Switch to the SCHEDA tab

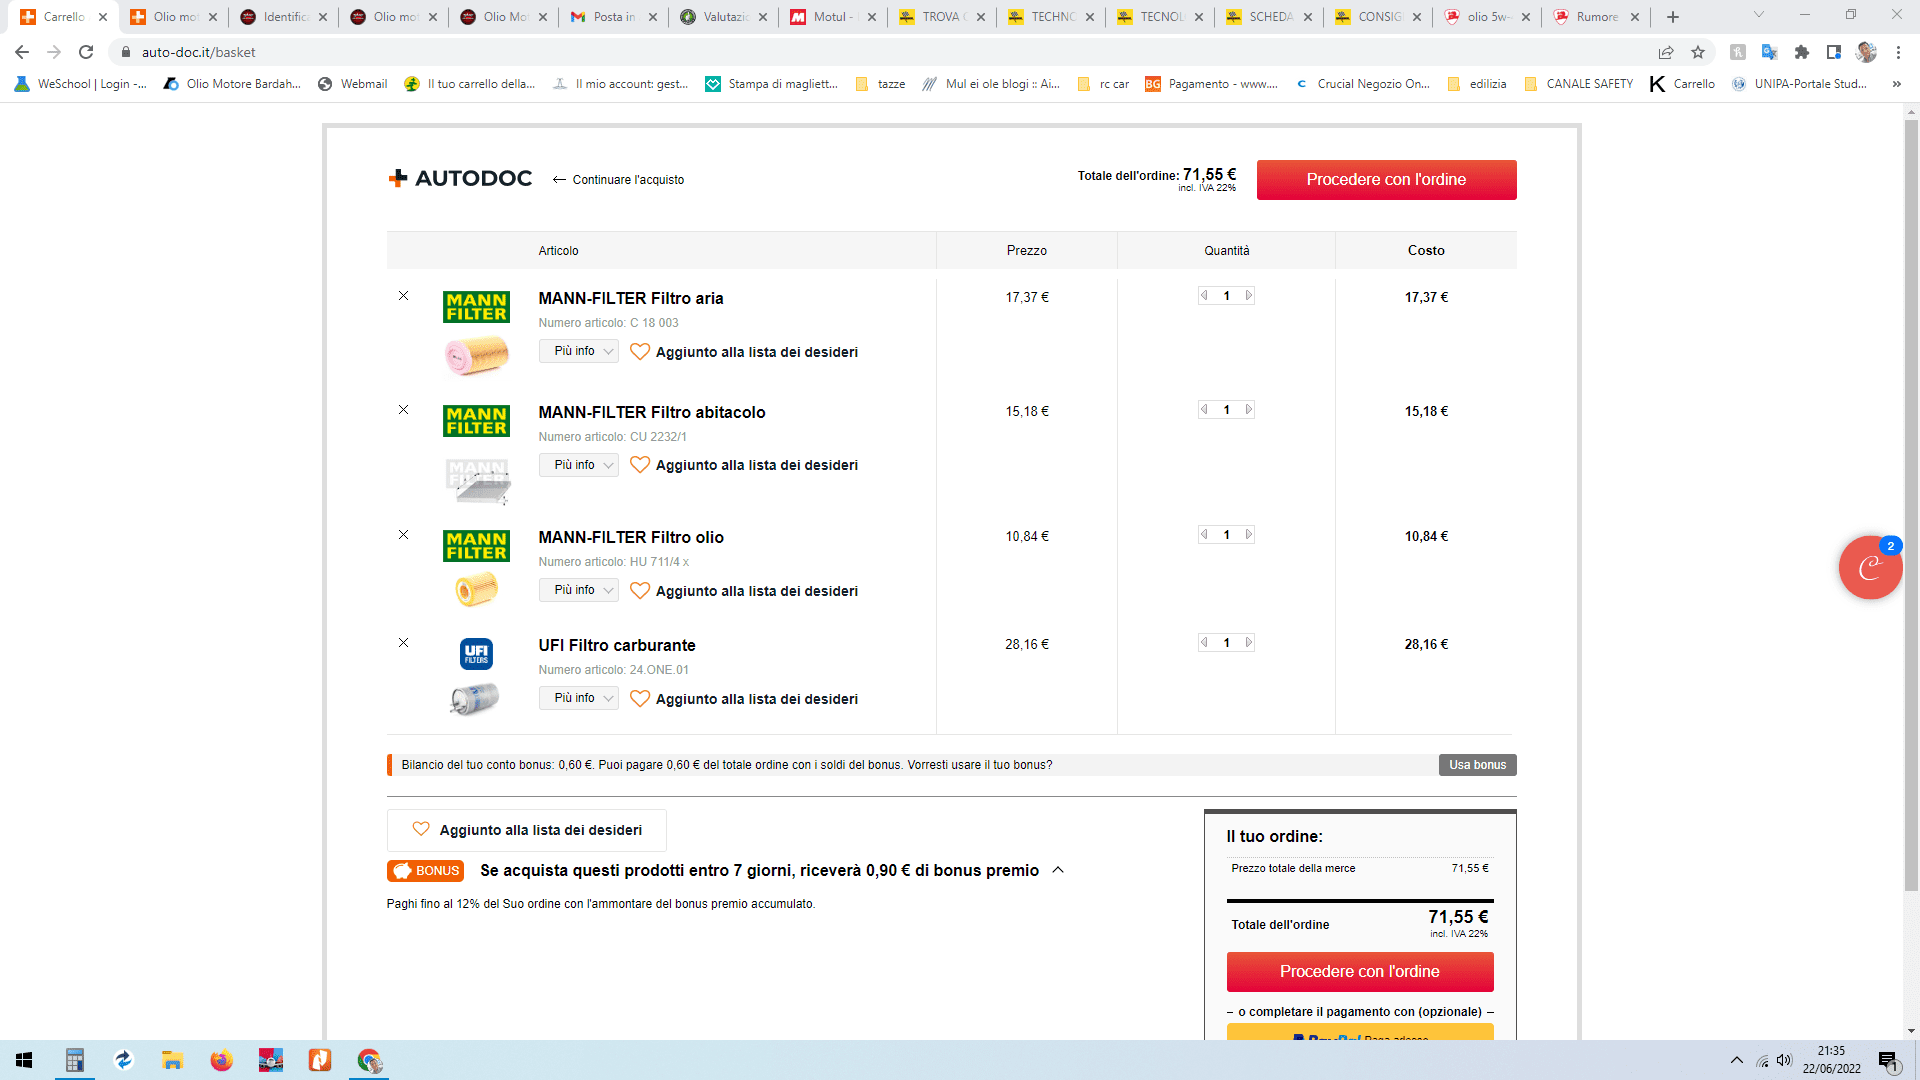click(x=1270, y=17)
